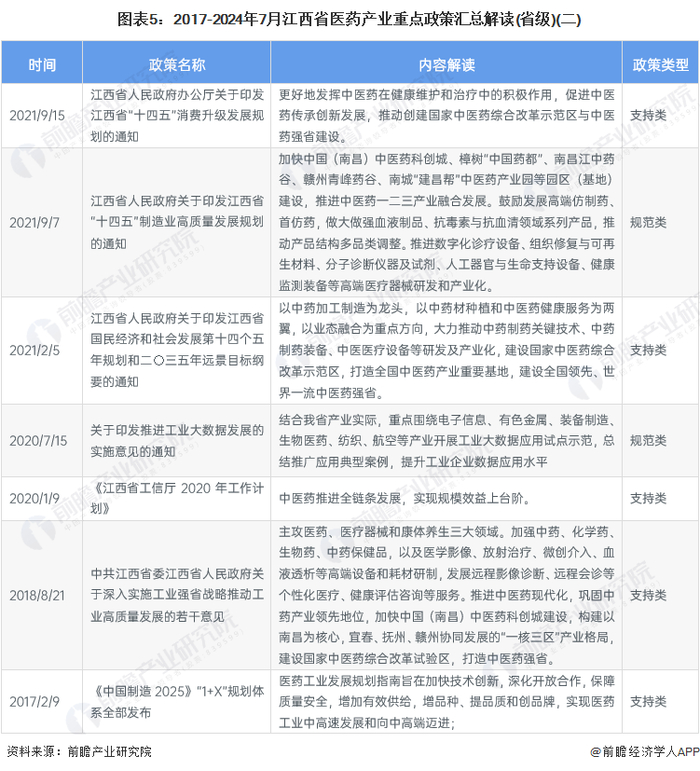
Task: Select the 时间 column header
Action: (42, 64)
